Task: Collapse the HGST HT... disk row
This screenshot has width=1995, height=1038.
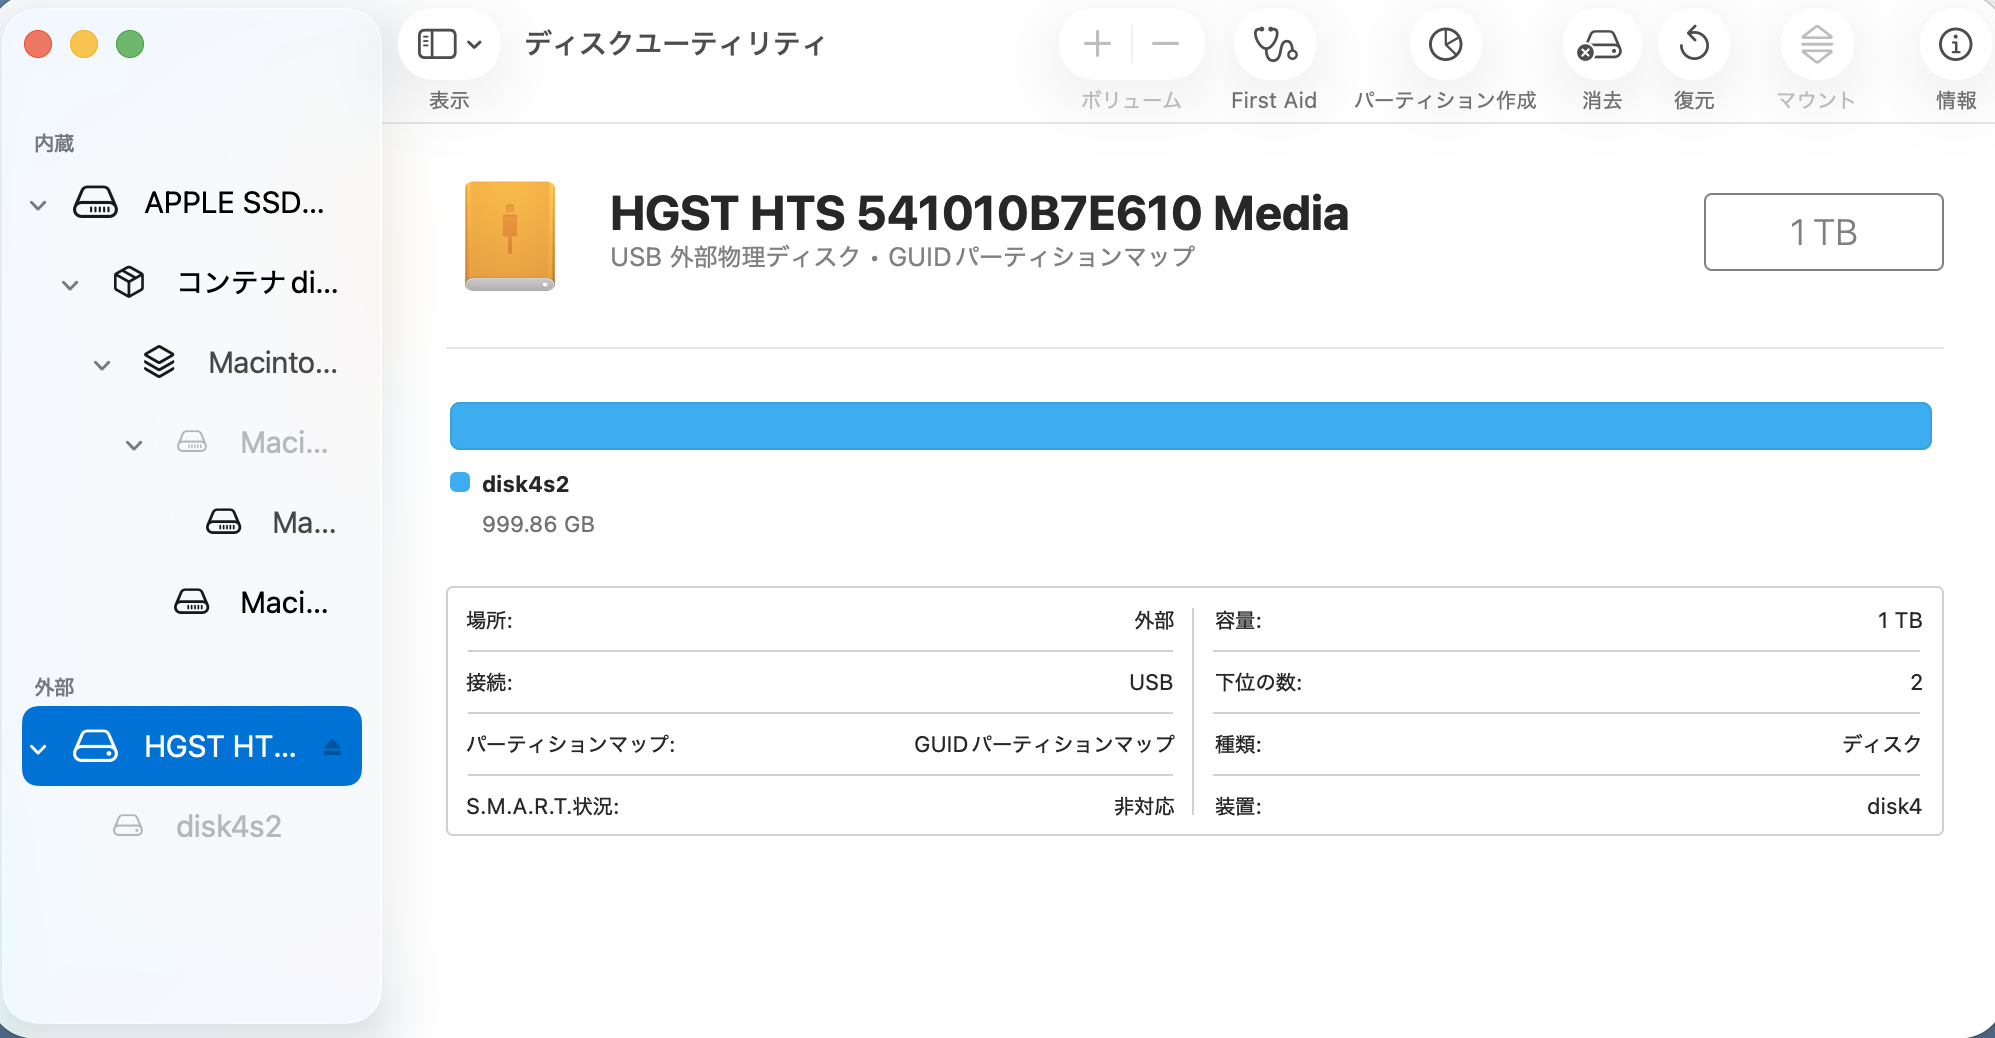Action: [x=38, y=749]
